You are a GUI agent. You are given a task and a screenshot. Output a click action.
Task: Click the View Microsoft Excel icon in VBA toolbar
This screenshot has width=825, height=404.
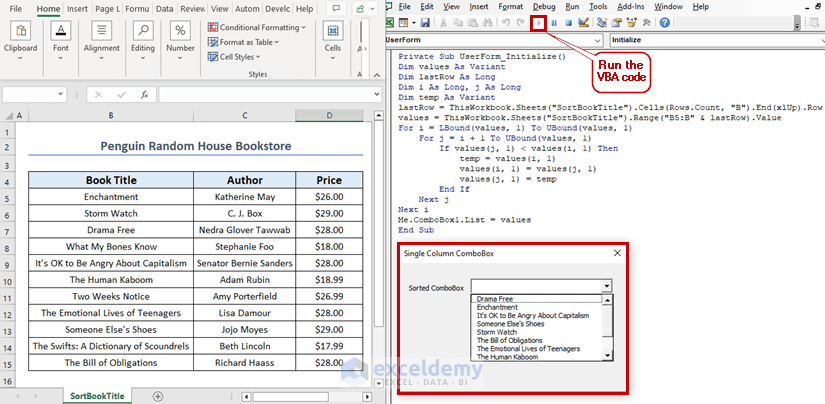pos(390,23)
